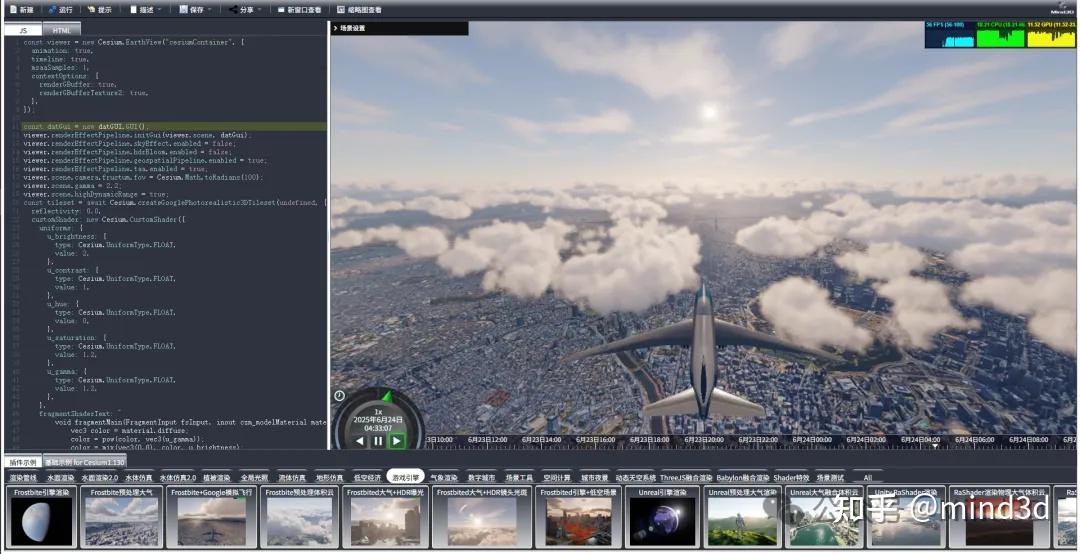Open the 新窗口查看 new window viewer
Screen dimensions: 1080x554
(300, 9)
